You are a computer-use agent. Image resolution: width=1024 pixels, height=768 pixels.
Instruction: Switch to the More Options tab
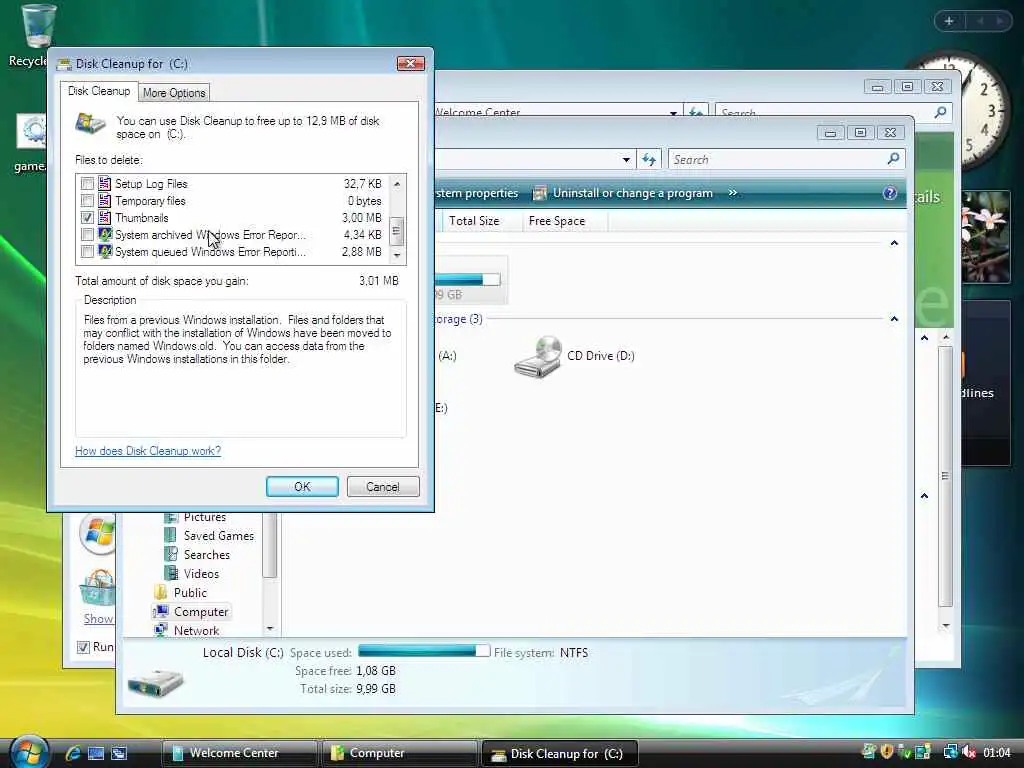click(x=174, y=93)
